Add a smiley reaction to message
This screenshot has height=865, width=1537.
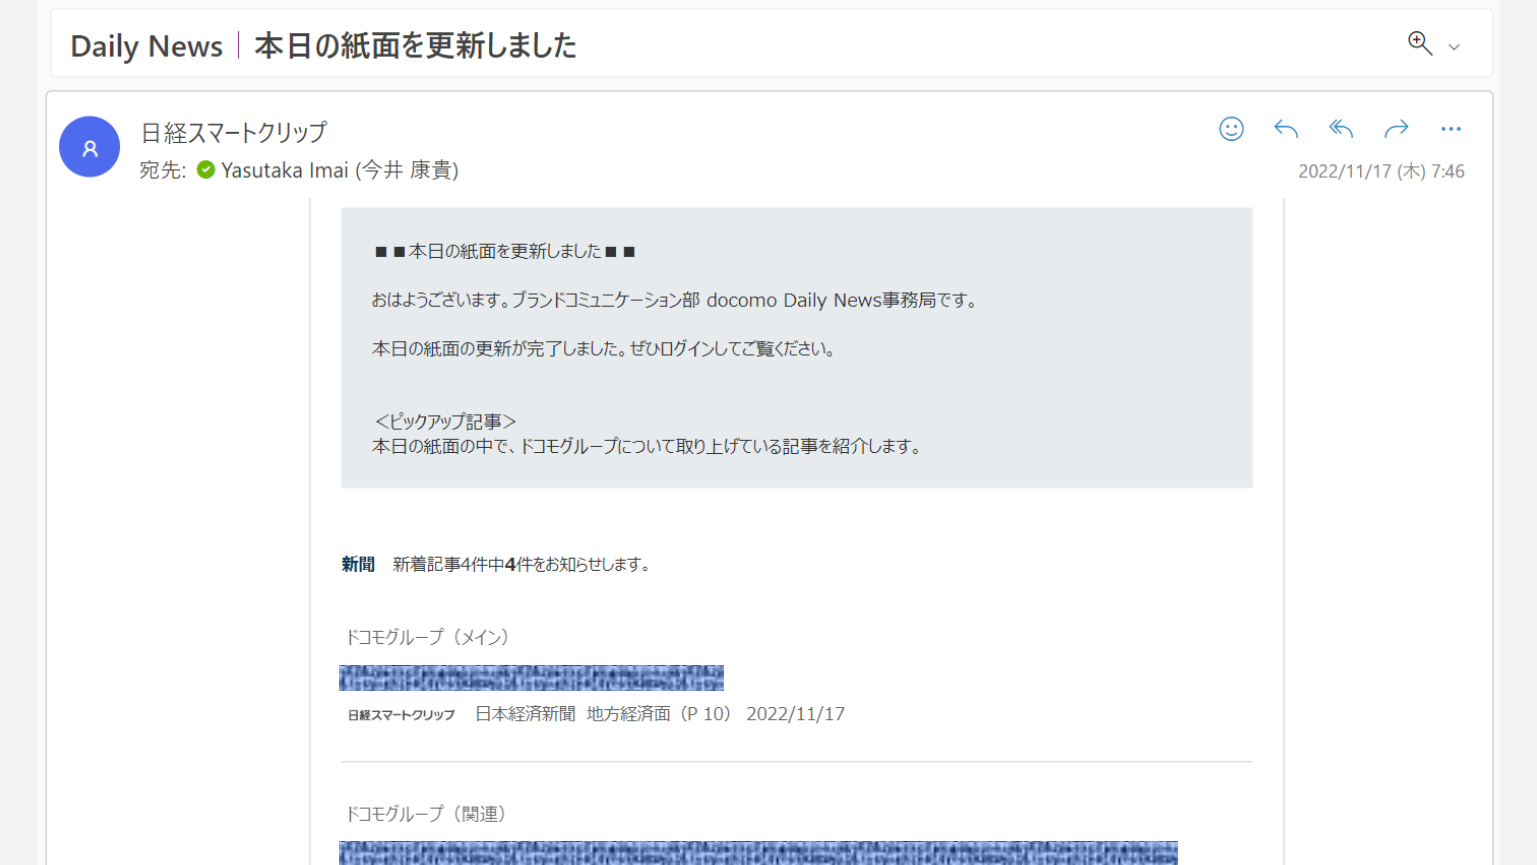(x=1231, y=129)
